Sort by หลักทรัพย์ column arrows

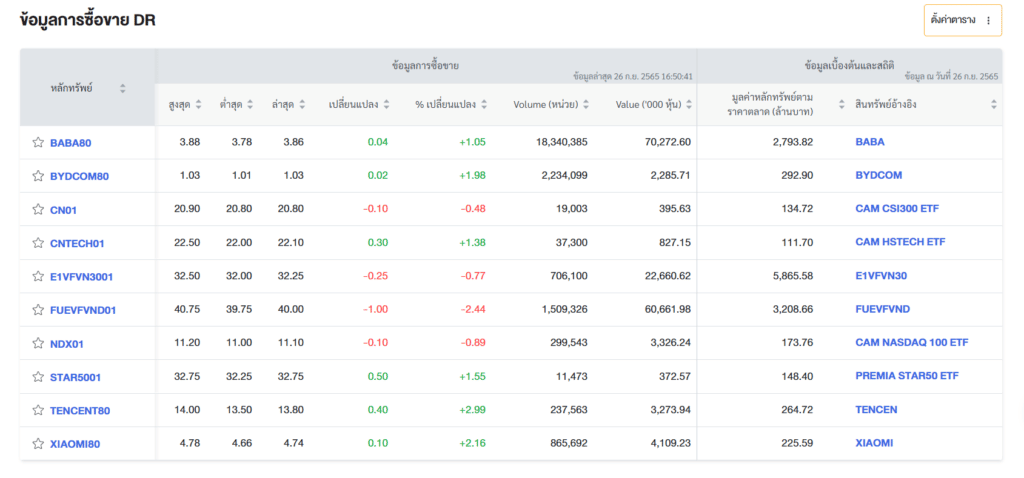click(123, 88)
